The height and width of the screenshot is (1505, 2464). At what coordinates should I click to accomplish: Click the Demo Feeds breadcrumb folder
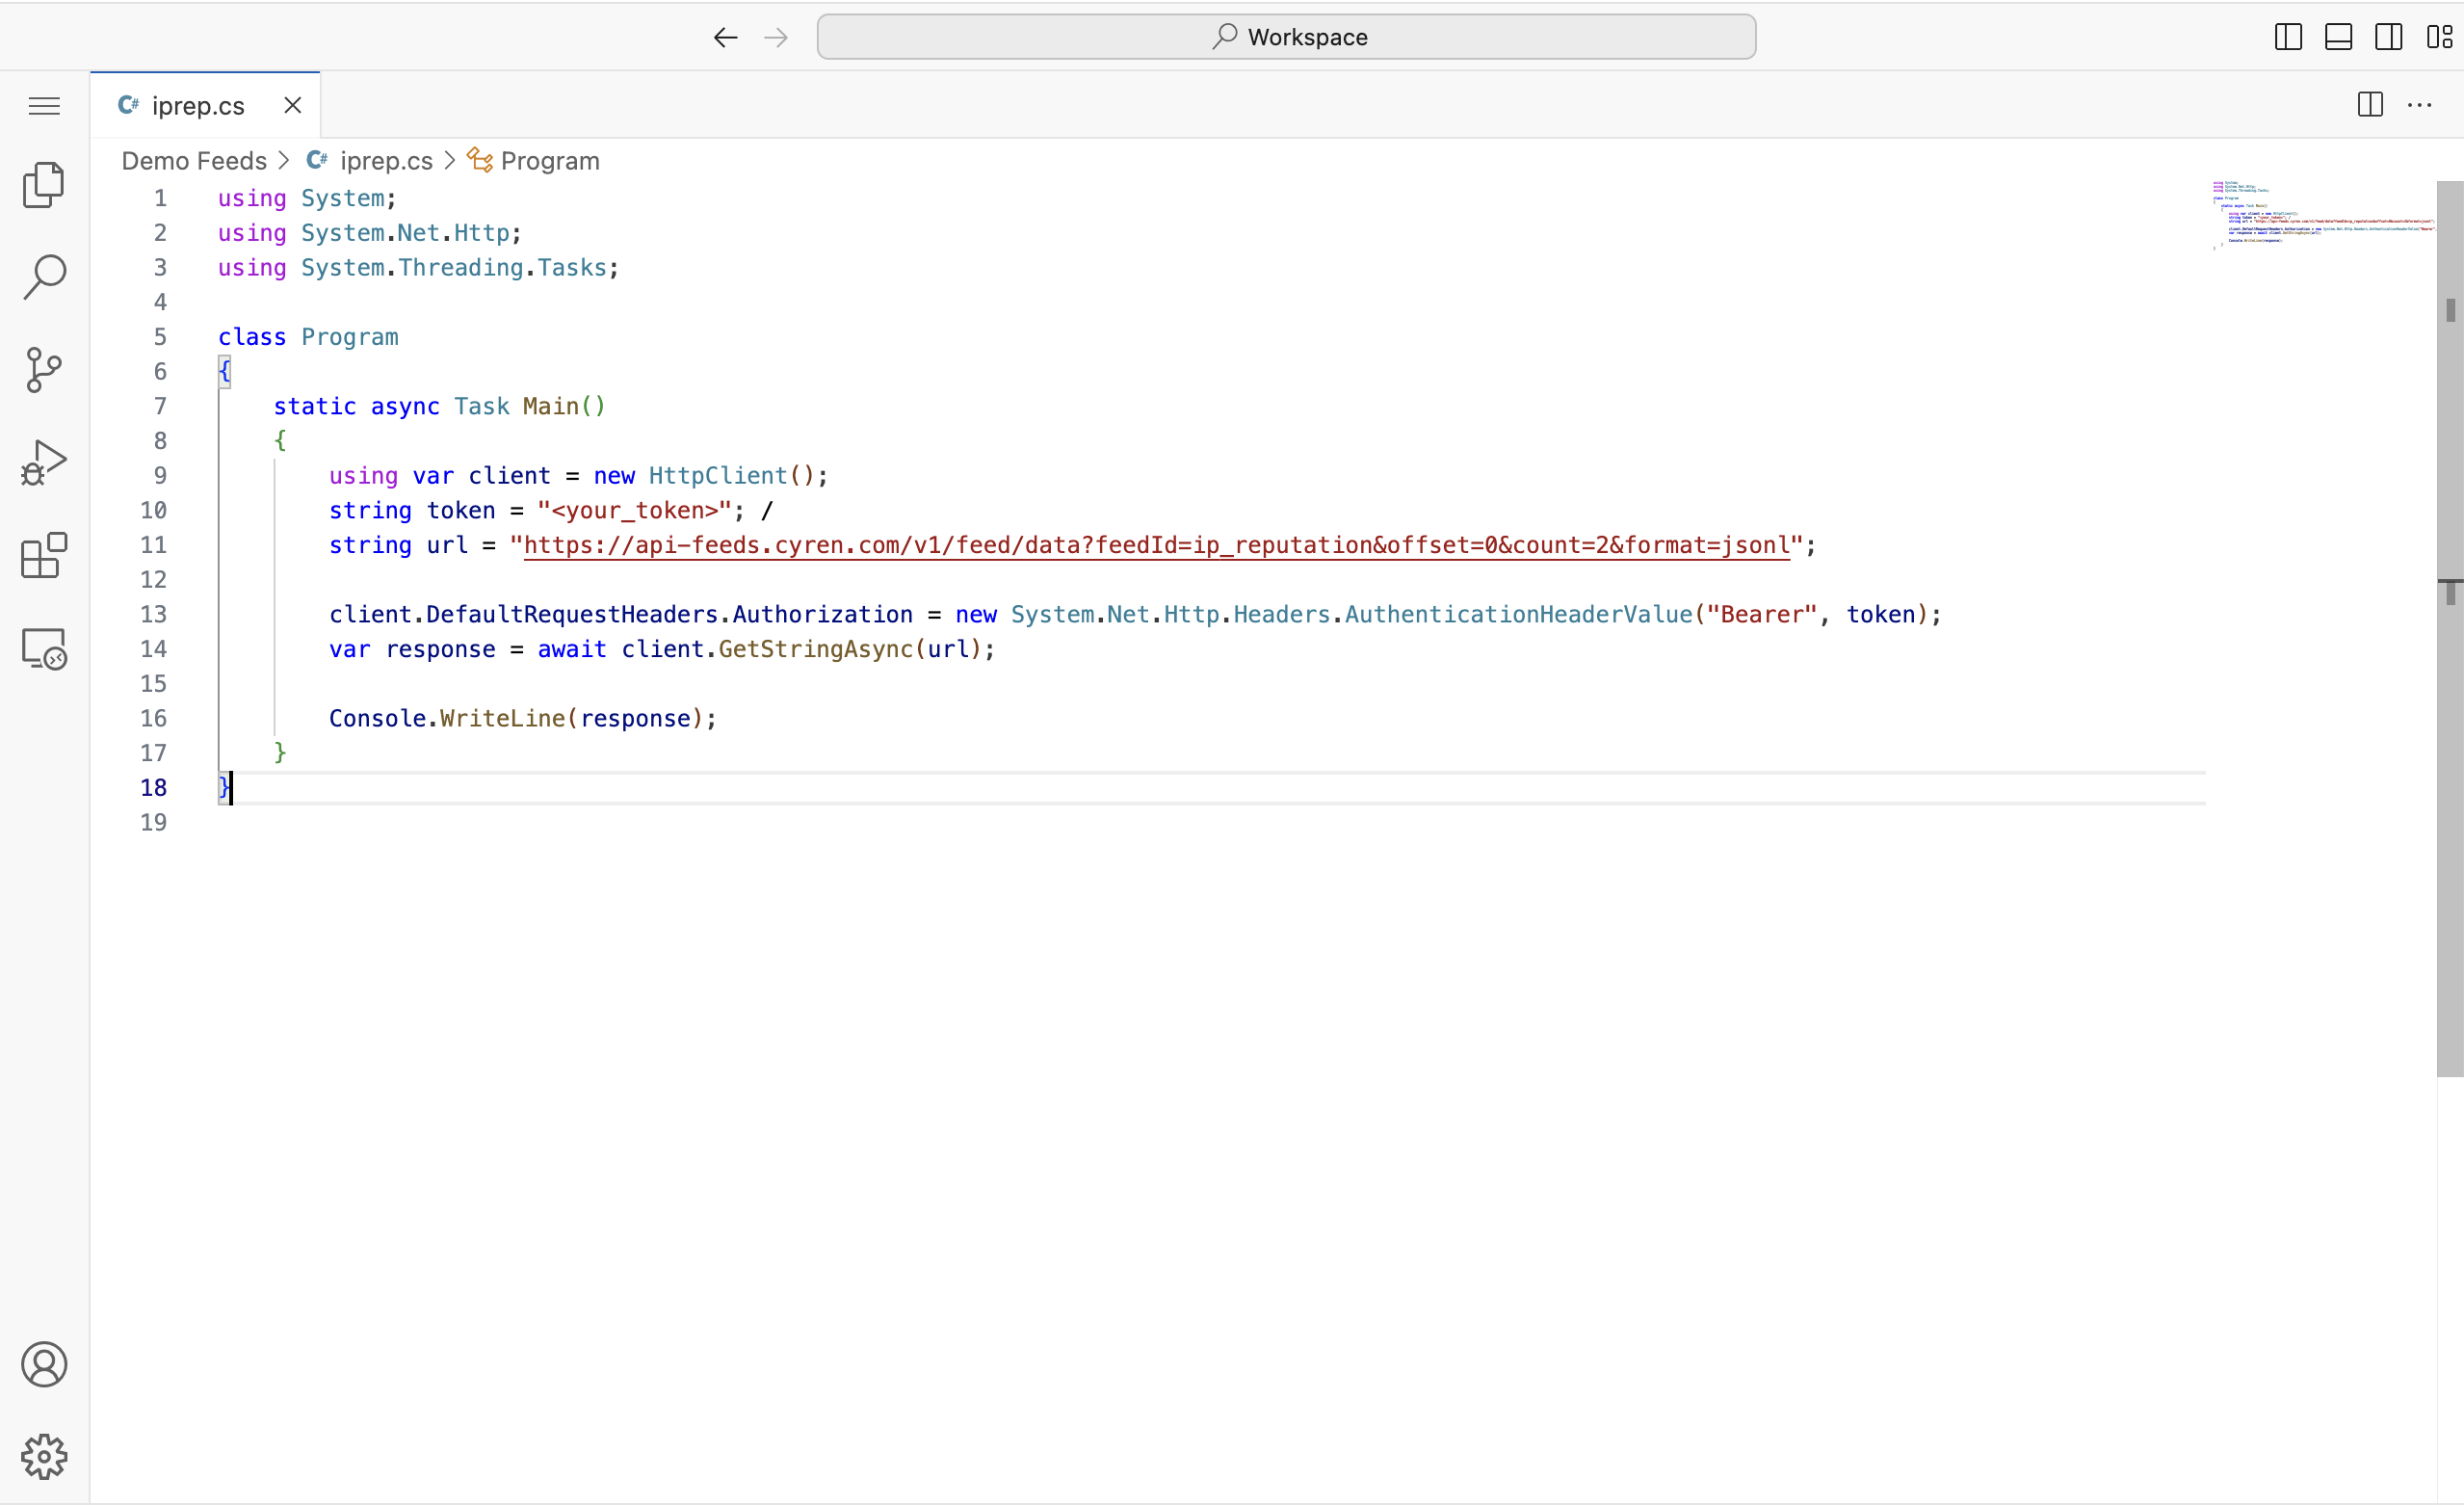point(194,161)
